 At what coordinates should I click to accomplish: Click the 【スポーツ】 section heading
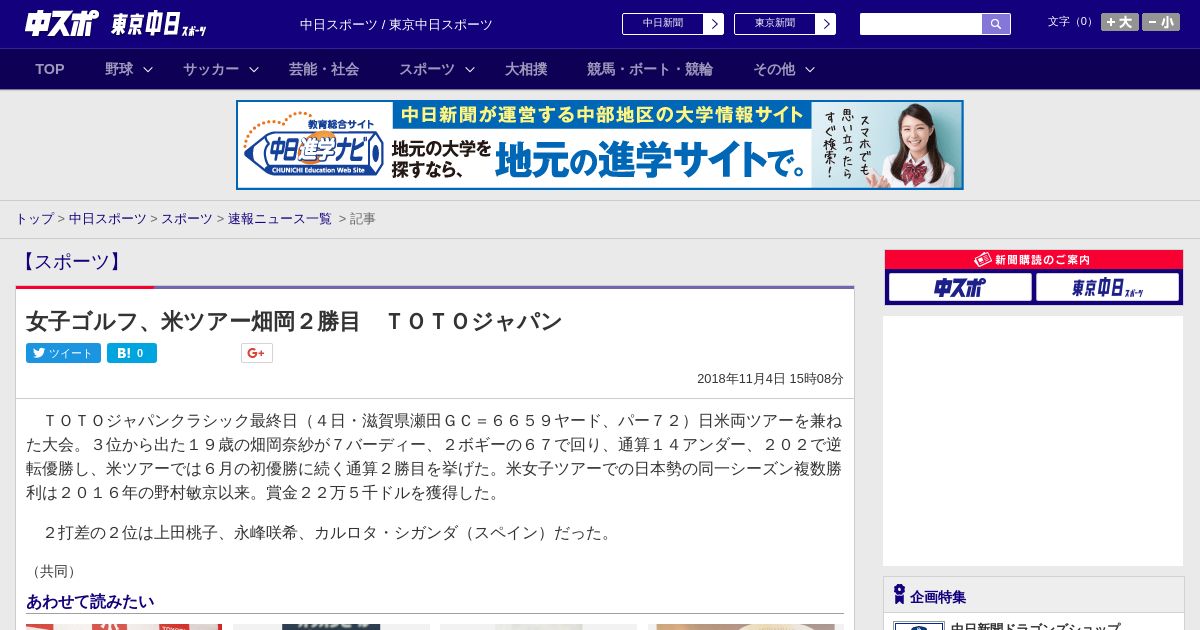(x=70, y=262)
